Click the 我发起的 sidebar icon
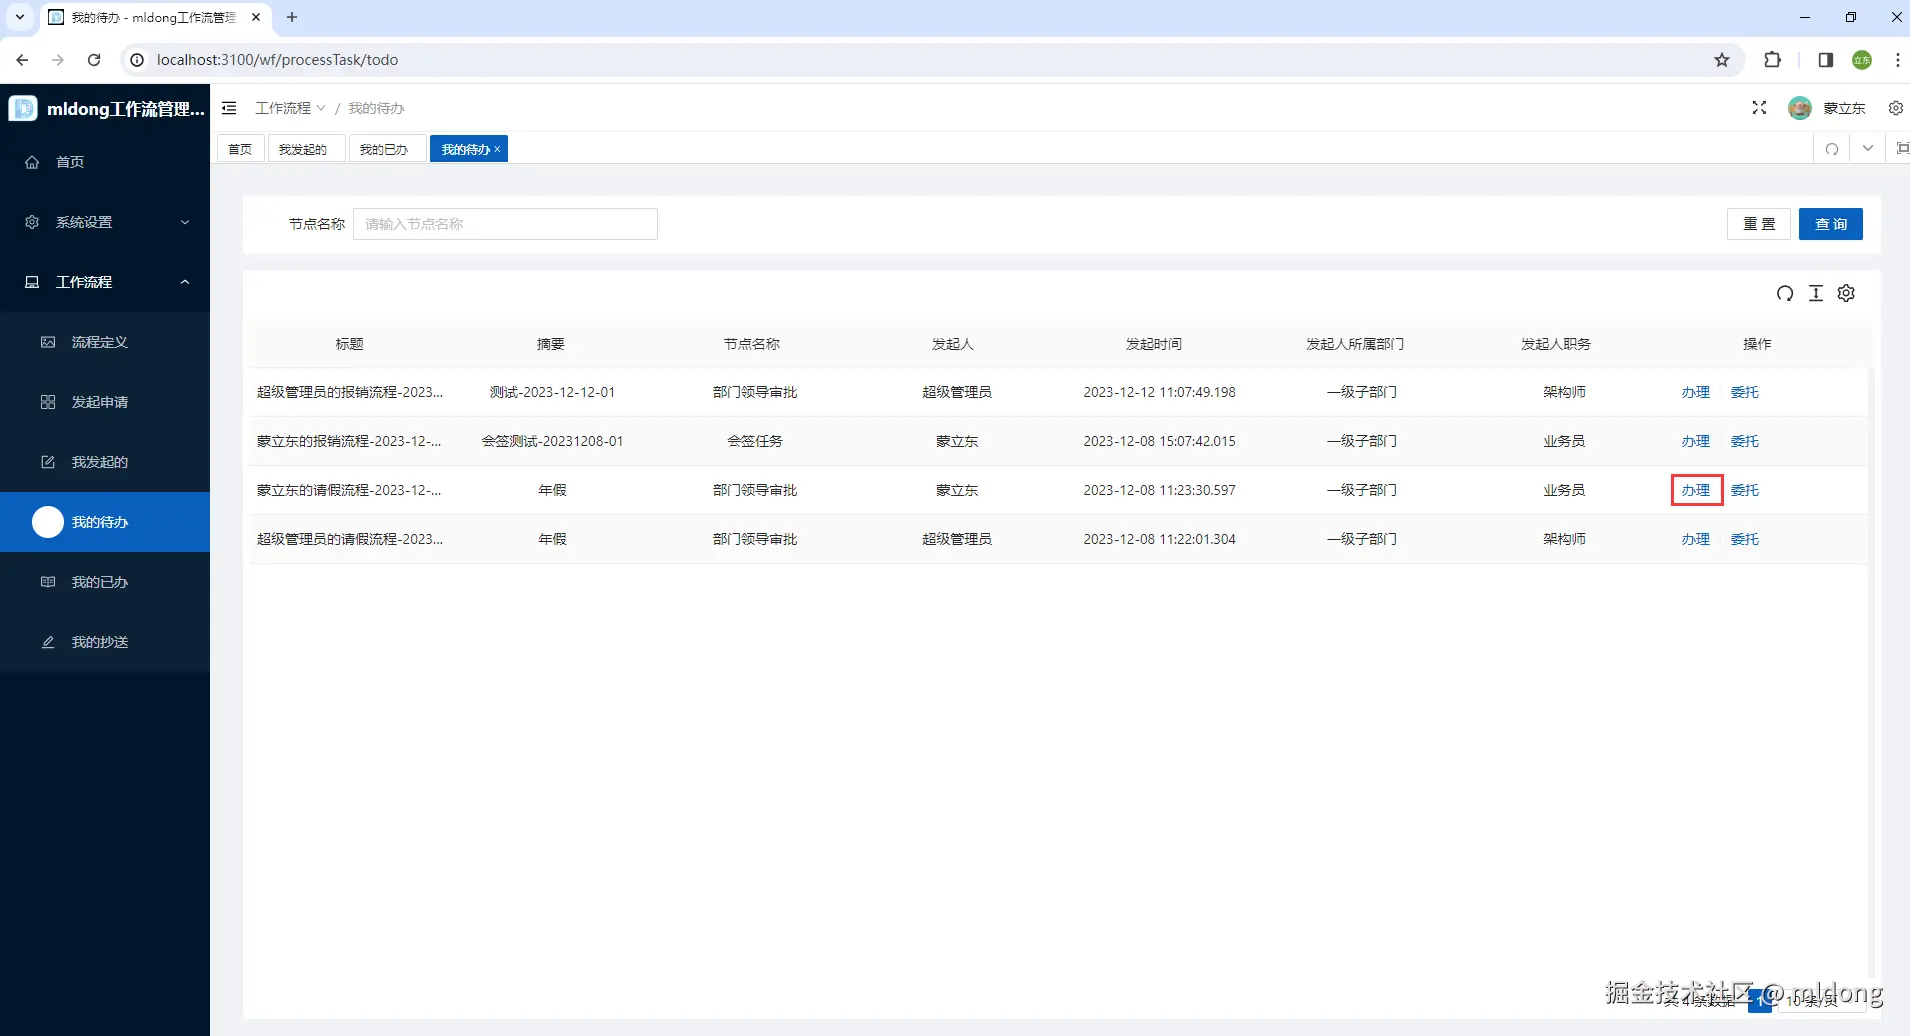Screen dimensions: 1910x1036 tap(48, 462)
